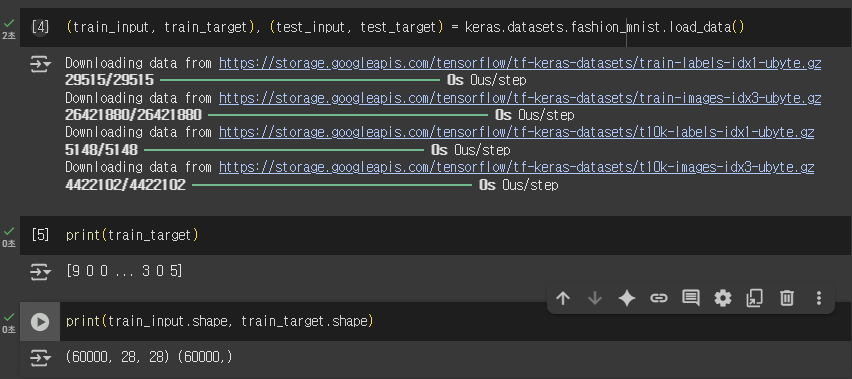Image resolution: width=852 pixels, height=379 pixels.
Task: Toggle output options for the shape output
Action: [40, 357]
